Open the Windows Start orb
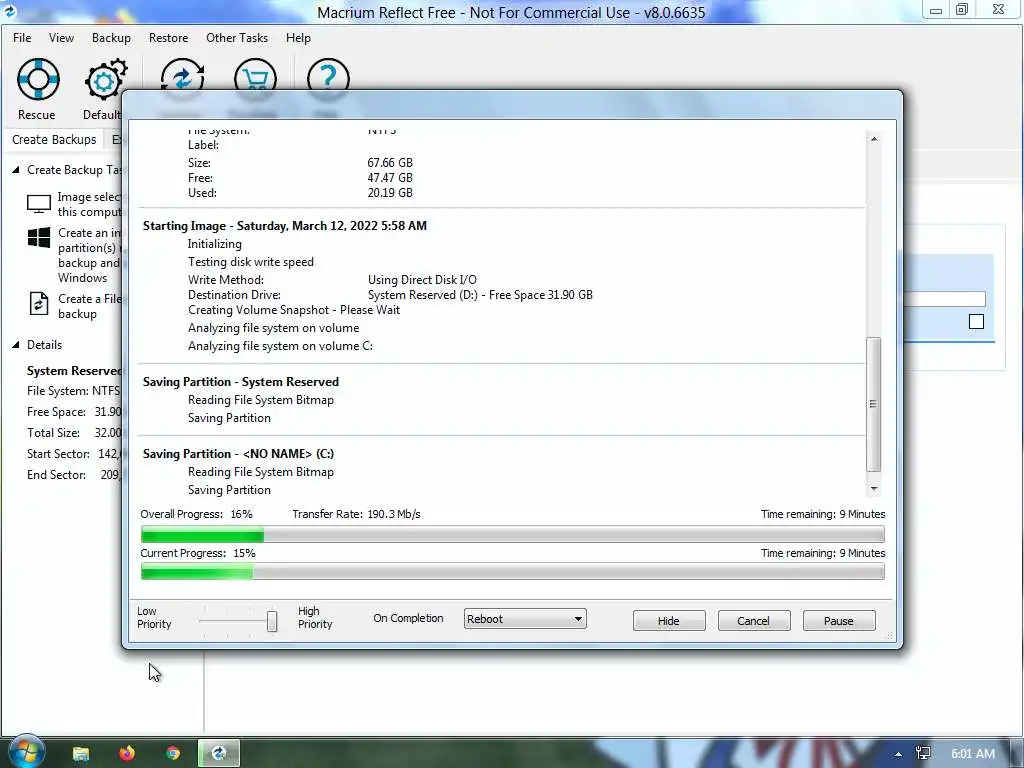 pyautogui.click(x=25, y=752)
